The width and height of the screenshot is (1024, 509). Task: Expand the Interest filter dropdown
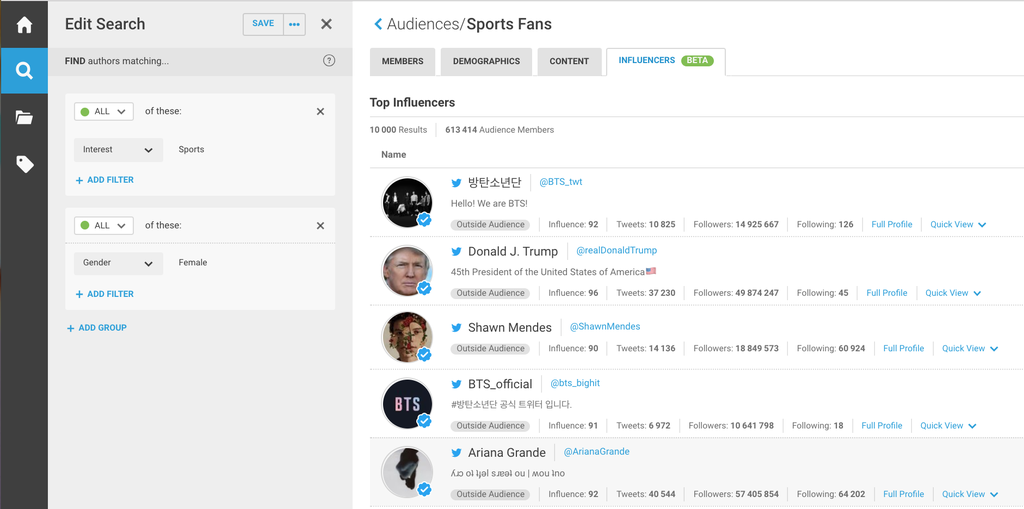point(118,150)
